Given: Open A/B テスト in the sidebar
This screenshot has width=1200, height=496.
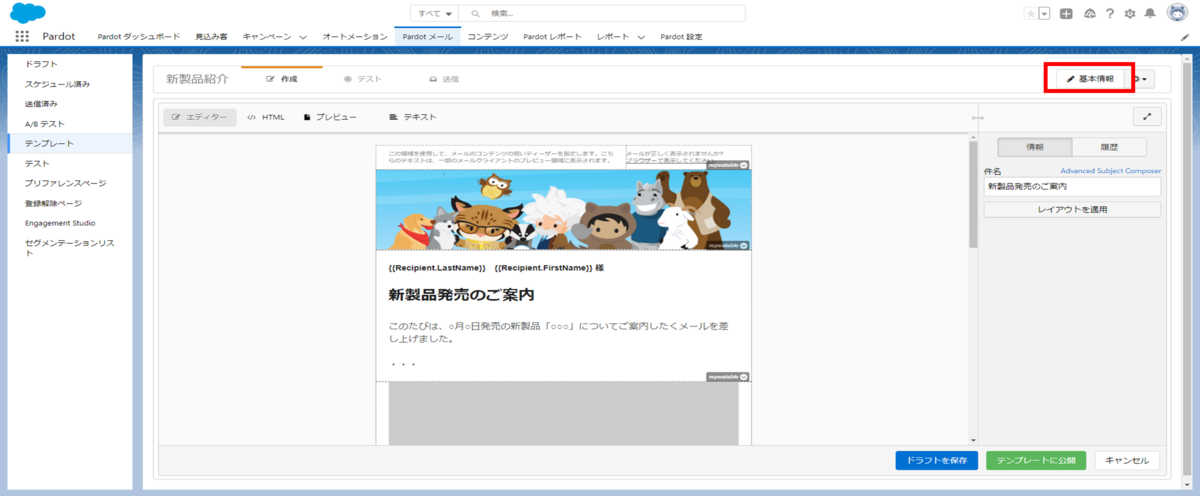Looking at the screenshot, I should pos(45,124).
